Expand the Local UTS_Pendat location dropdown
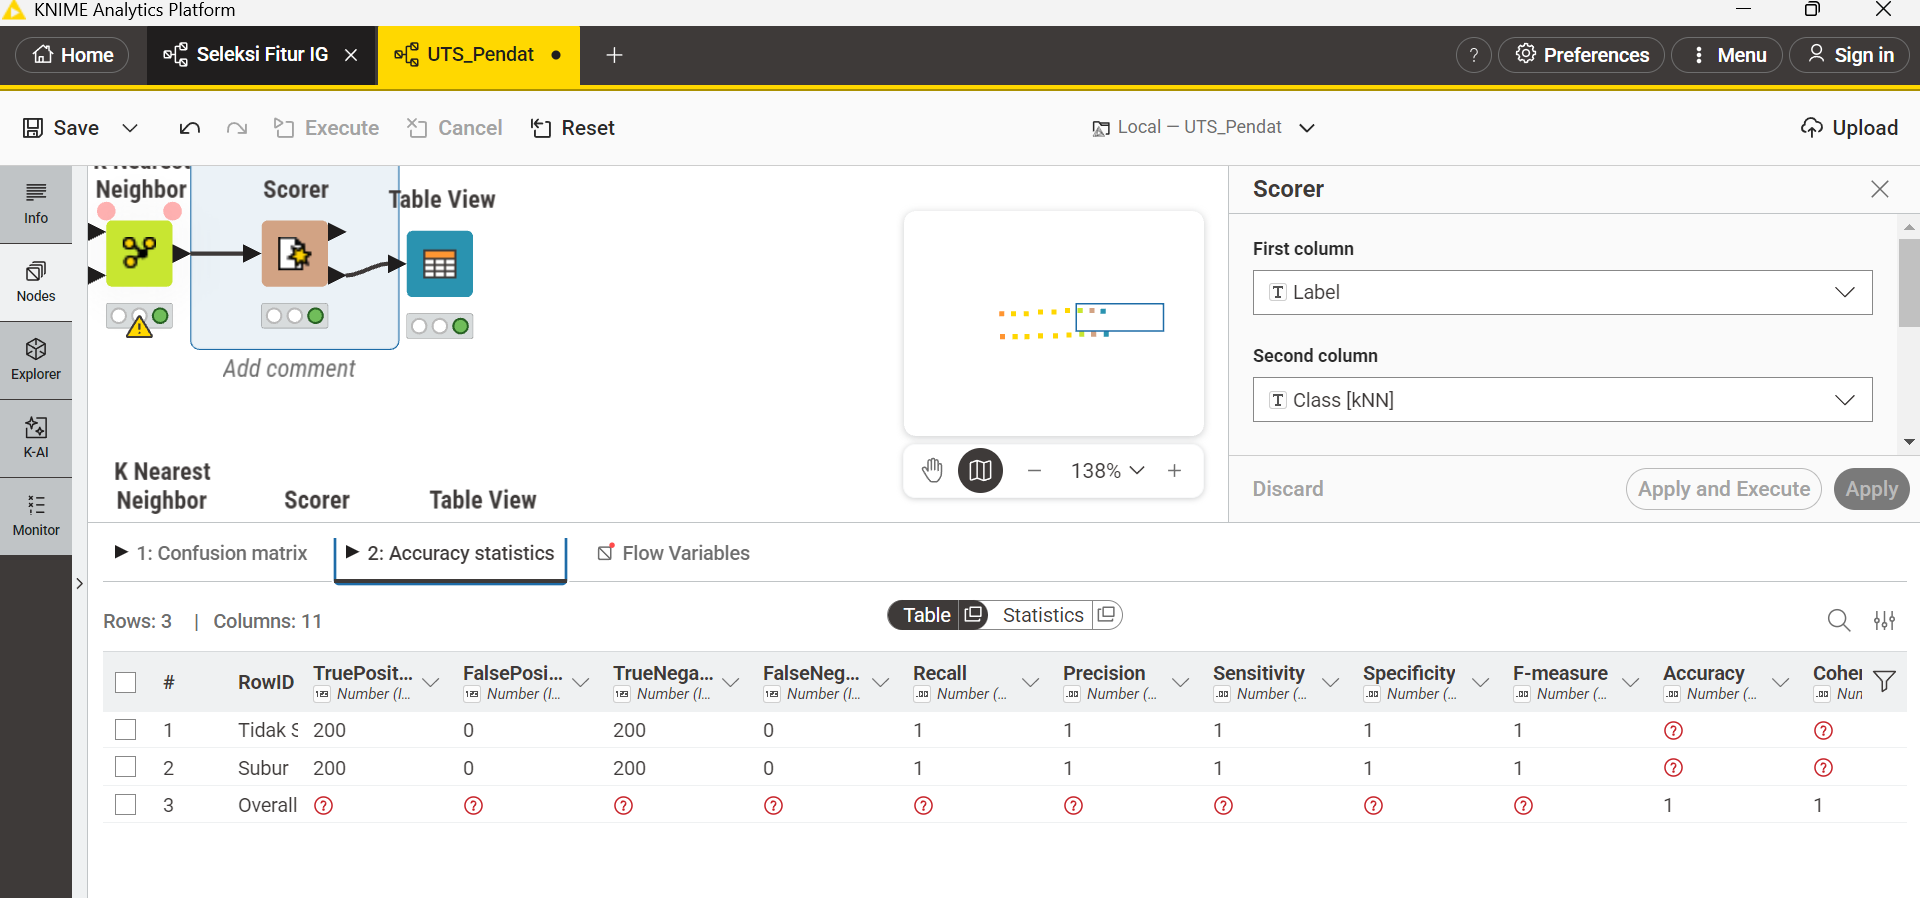Viewport: 1920px width, 898px height. [1307, 128]
